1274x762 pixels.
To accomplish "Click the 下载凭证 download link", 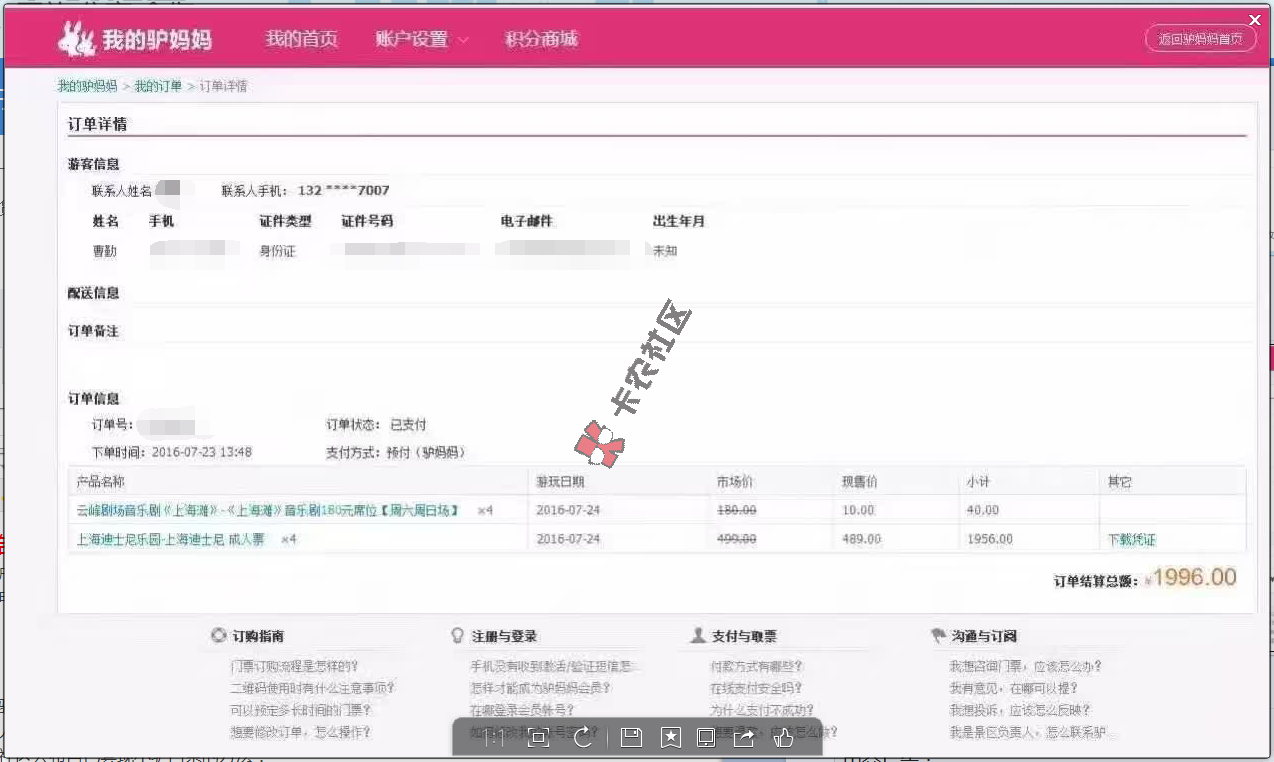I will pyautogui.click(x=1131, y=539).
